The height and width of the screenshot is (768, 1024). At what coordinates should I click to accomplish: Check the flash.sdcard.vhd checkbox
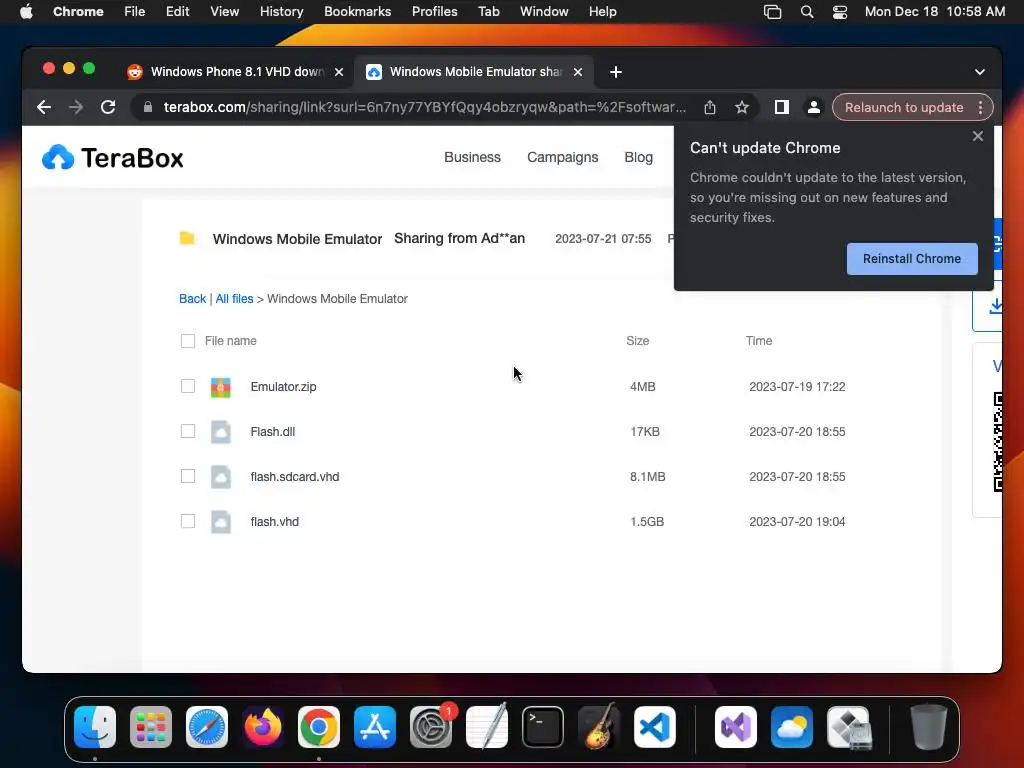click(187, 477)
